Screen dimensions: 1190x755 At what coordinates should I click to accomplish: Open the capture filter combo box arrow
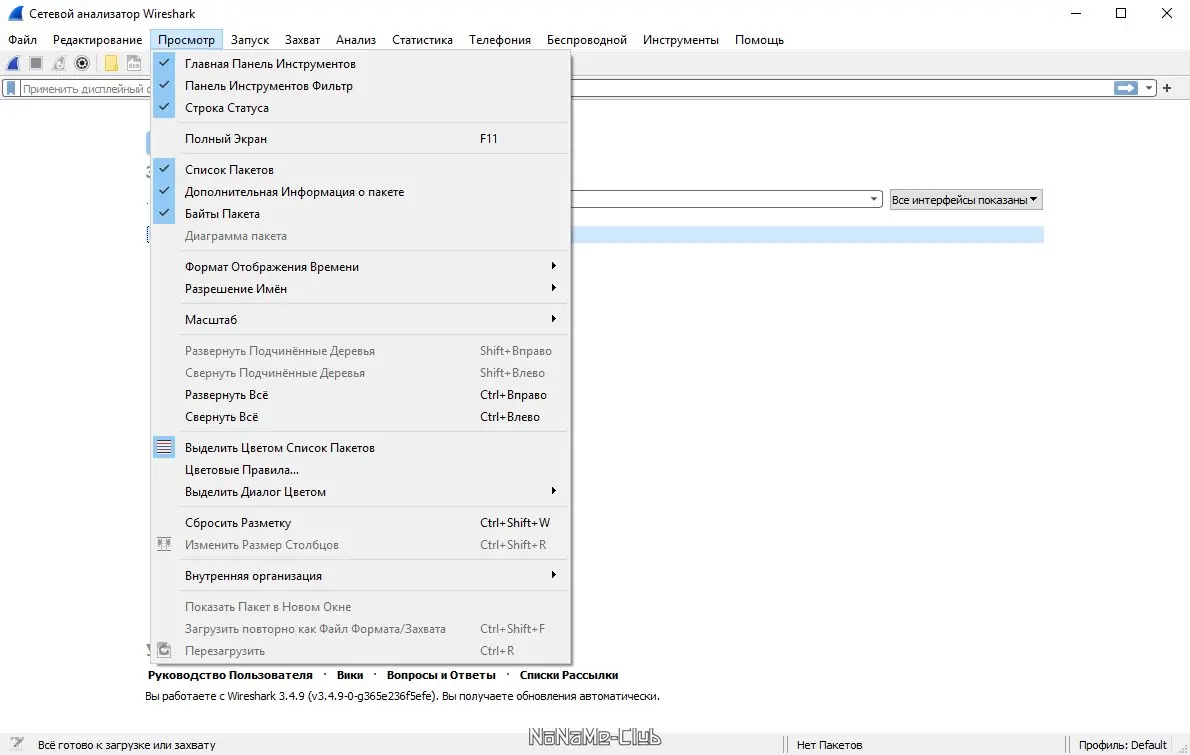point(874,200)
